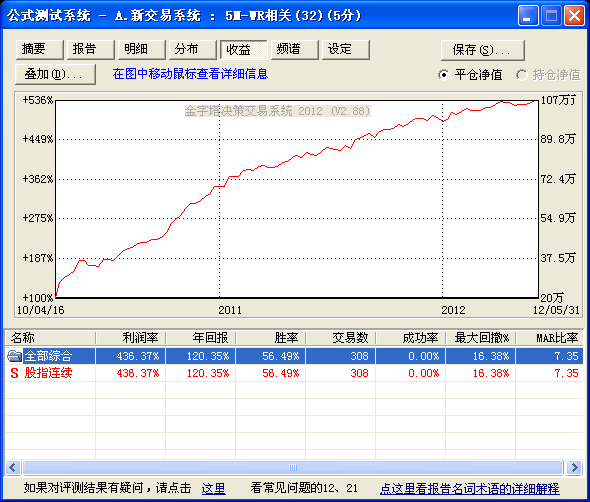The image size is (590, 502).
Task: Click the 2012 marker on chart axis
Action: 453,310
